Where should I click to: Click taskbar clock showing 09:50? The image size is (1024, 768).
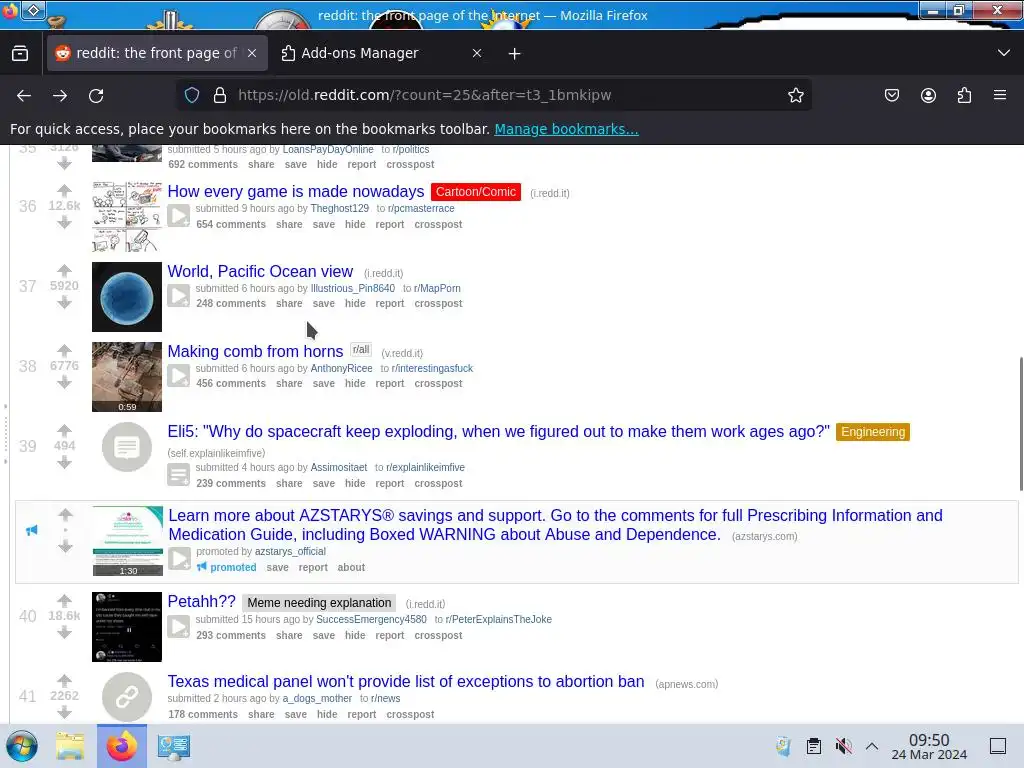(929, 746)
